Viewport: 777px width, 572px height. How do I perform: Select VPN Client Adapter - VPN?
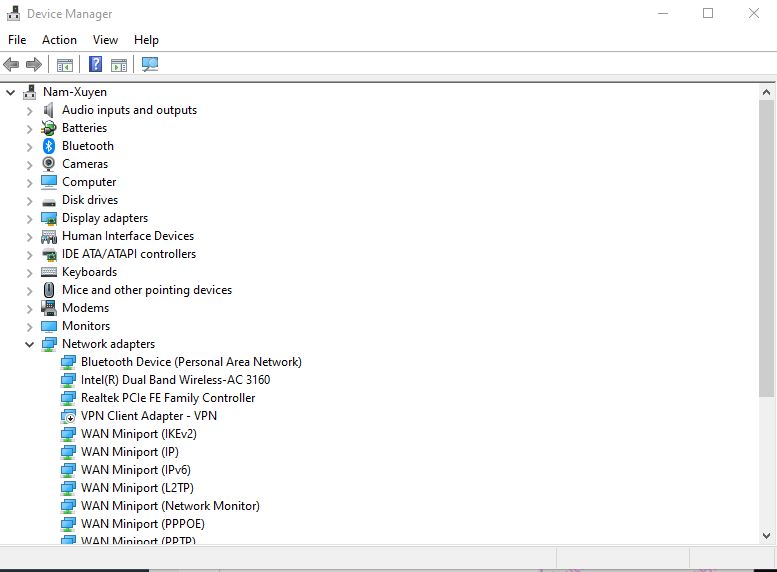149,416
